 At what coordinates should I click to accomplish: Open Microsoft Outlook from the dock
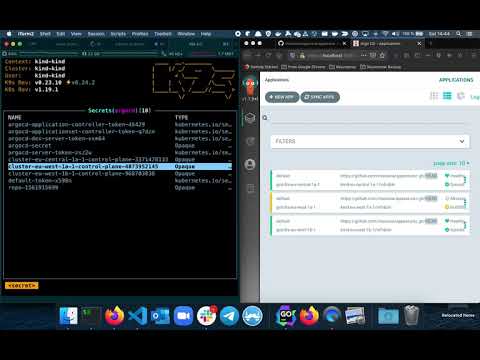click(160, 315)
